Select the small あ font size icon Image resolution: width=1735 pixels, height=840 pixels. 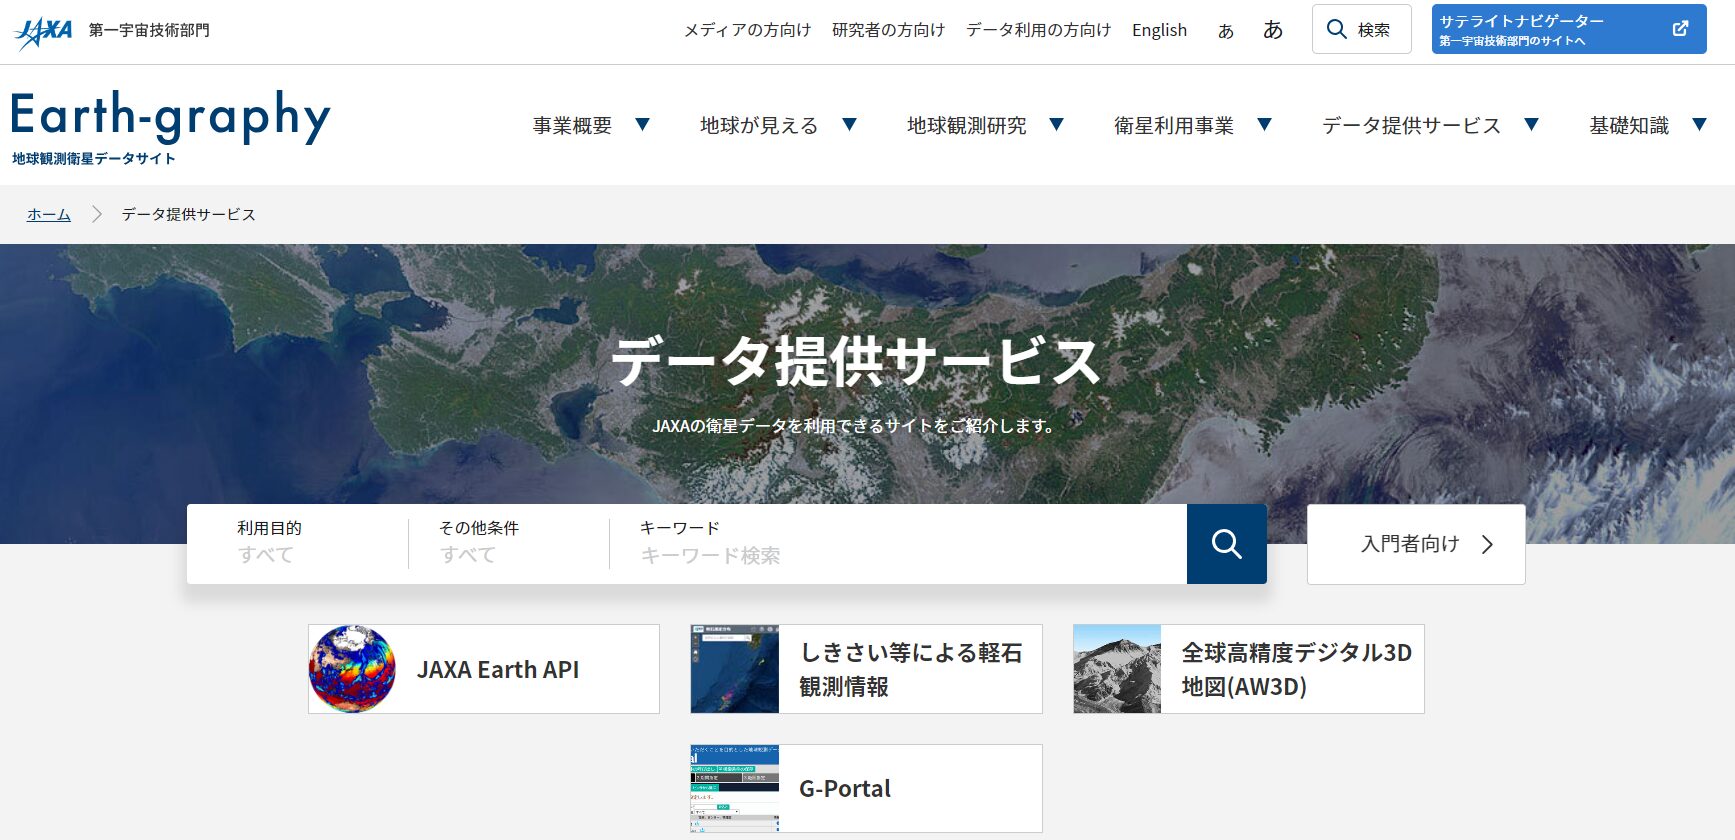pyautogui.click(x=1225, y=31)
